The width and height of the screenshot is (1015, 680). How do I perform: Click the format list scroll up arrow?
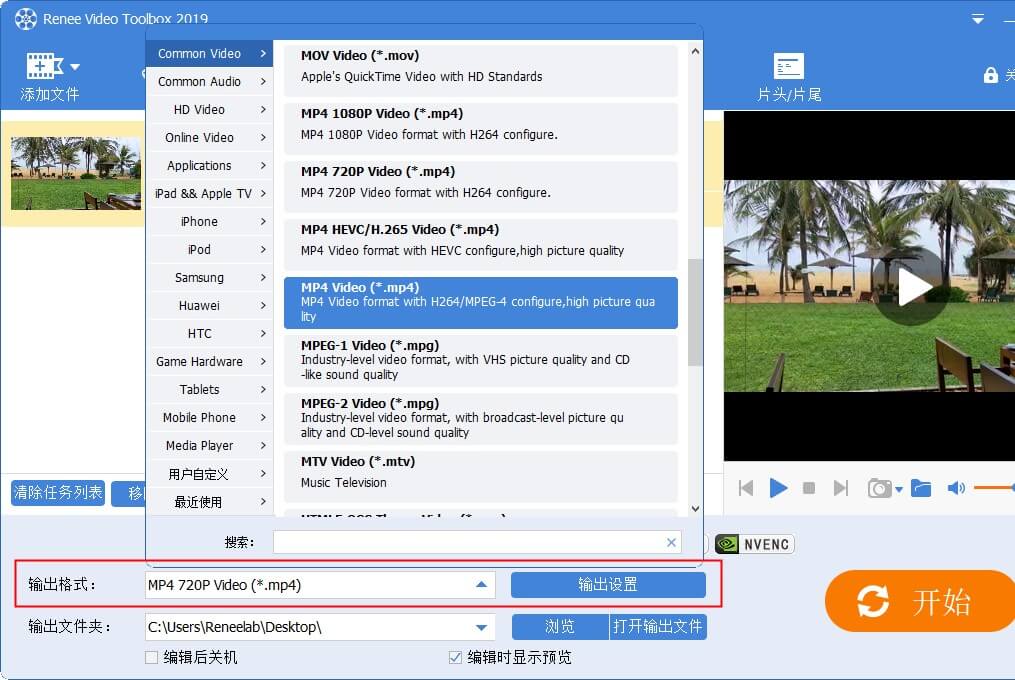(695, 51)
